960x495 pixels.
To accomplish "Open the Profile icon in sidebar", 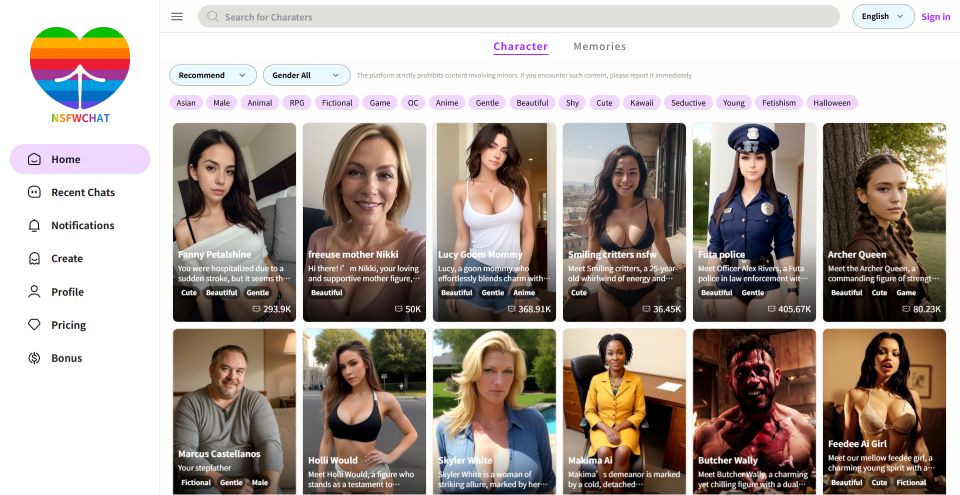I will point(34,292).
